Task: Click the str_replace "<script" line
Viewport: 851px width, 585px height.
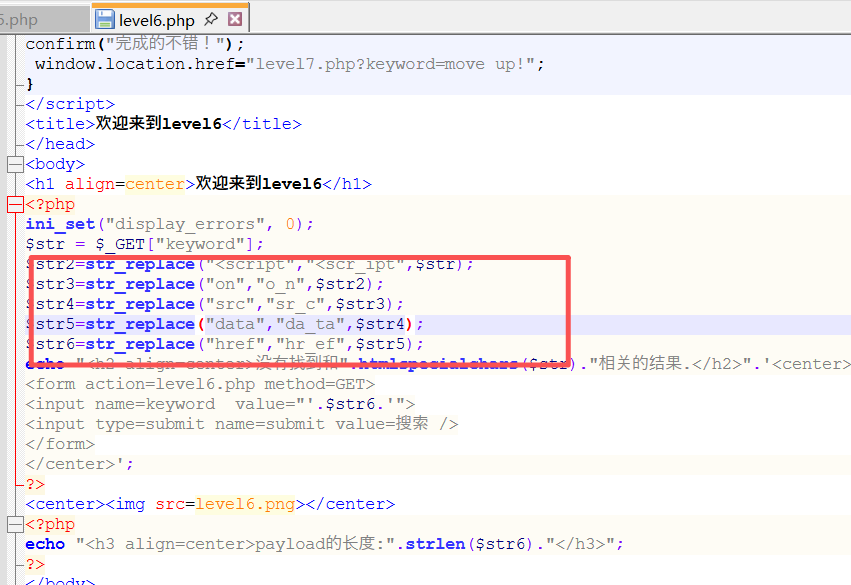Action: pos(250,264)
